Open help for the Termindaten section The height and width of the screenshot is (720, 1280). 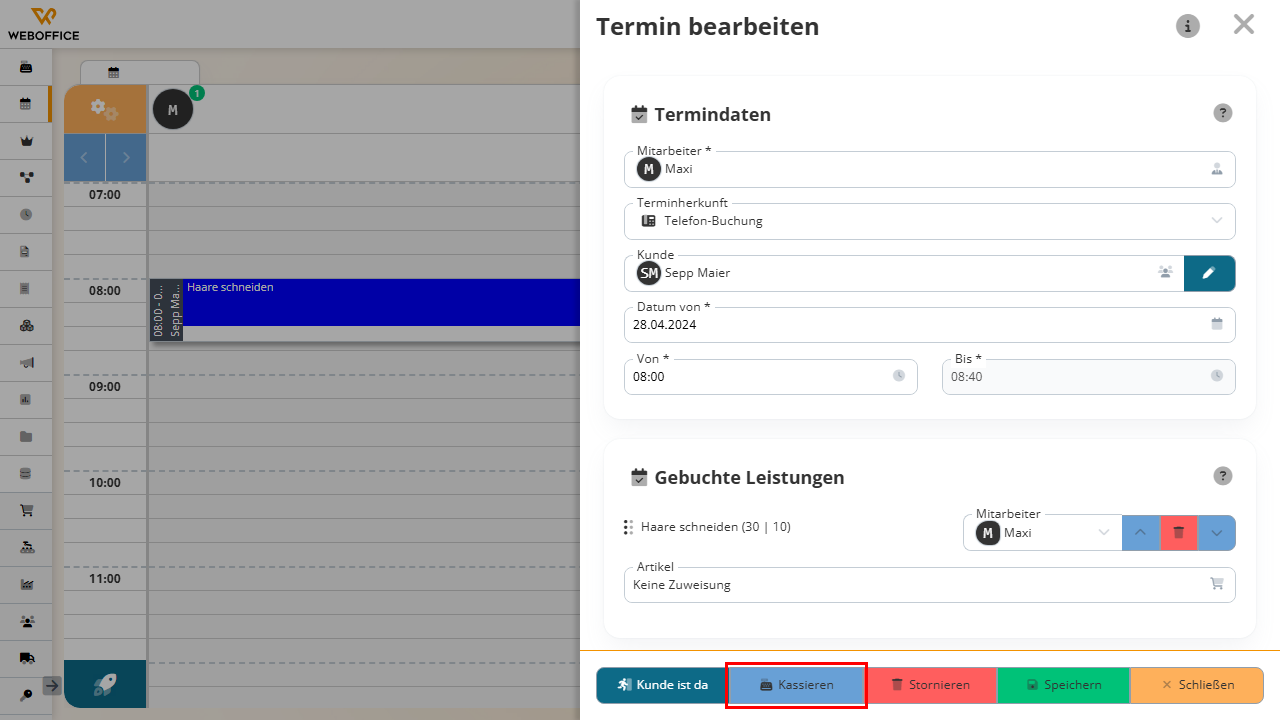1223,113
